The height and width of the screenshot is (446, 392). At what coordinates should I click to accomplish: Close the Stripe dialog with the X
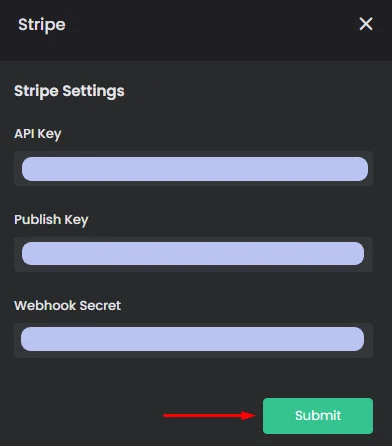pyautogui.click(x=366, y=24)
